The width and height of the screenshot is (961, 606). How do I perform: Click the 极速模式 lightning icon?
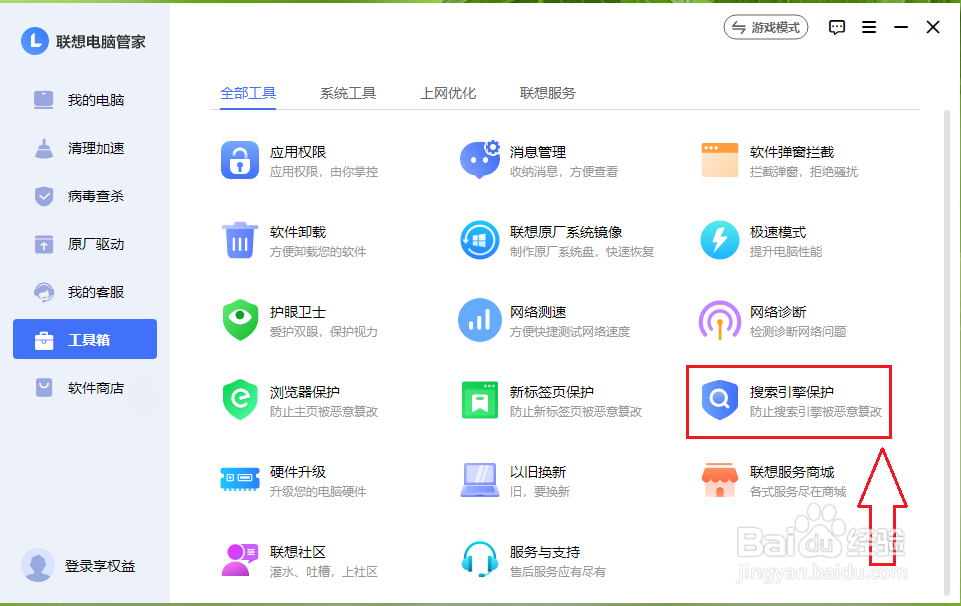tap(720, 240)
